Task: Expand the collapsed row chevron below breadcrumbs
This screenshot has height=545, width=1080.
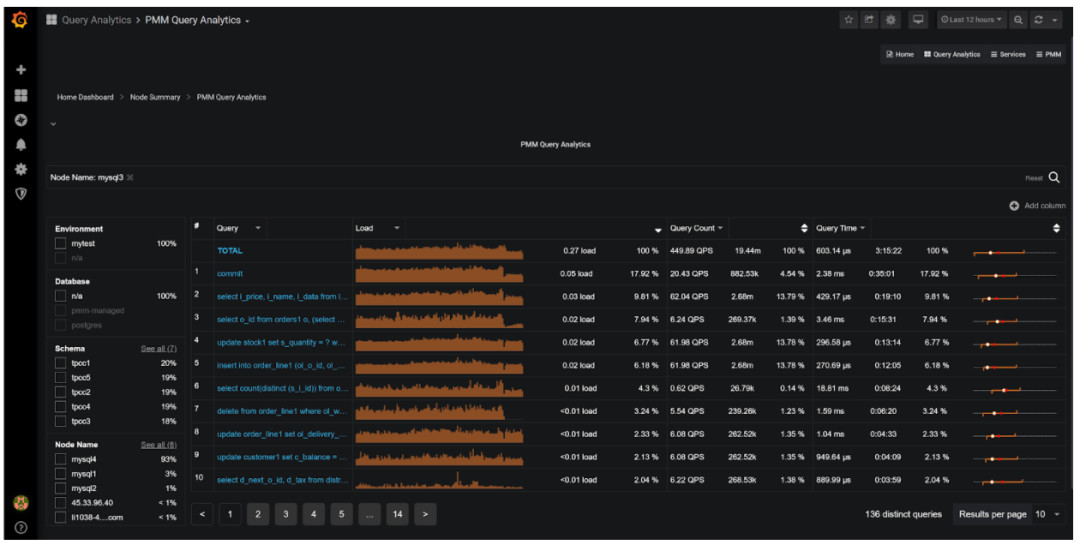Action: click(53, 124)
